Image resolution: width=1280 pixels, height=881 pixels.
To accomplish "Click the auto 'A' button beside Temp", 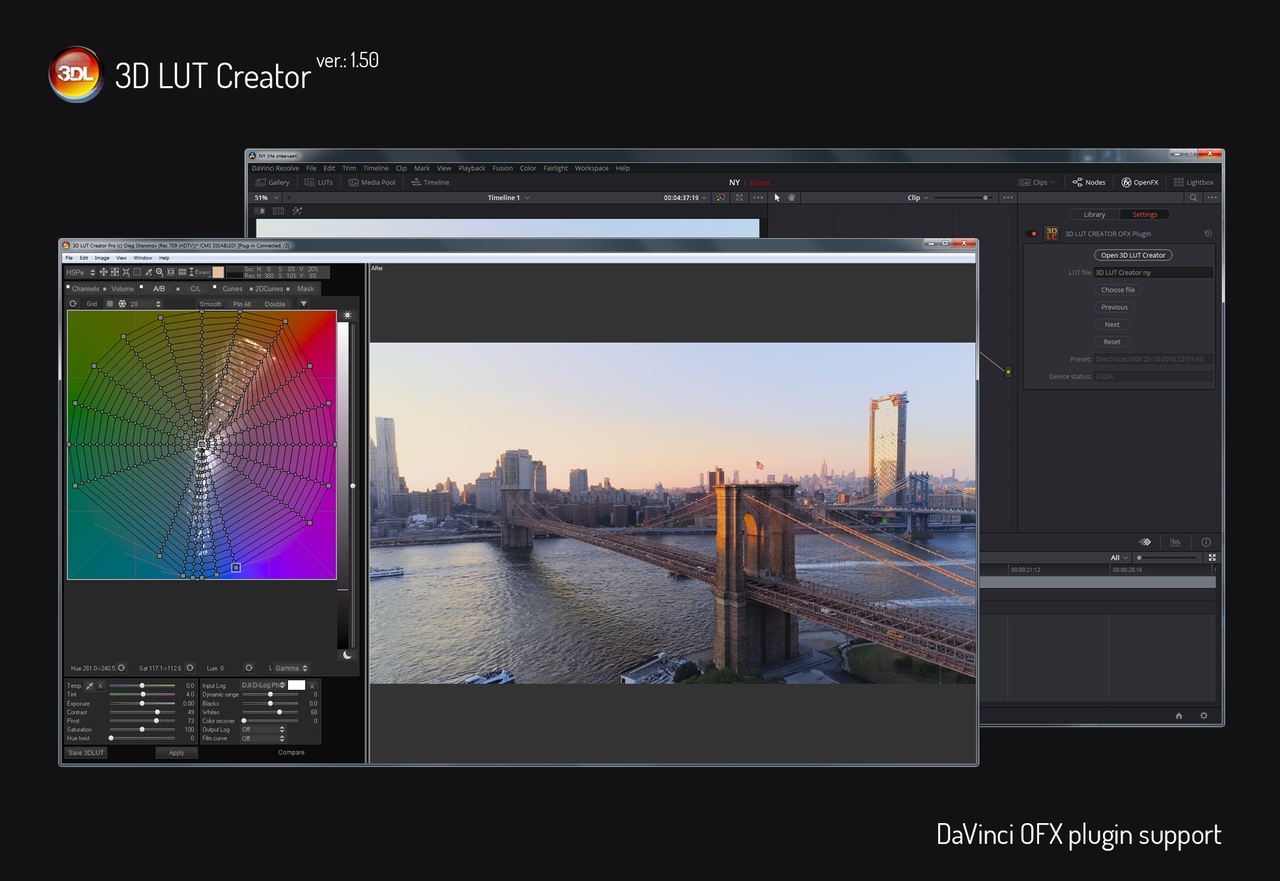I will point(100,686).
